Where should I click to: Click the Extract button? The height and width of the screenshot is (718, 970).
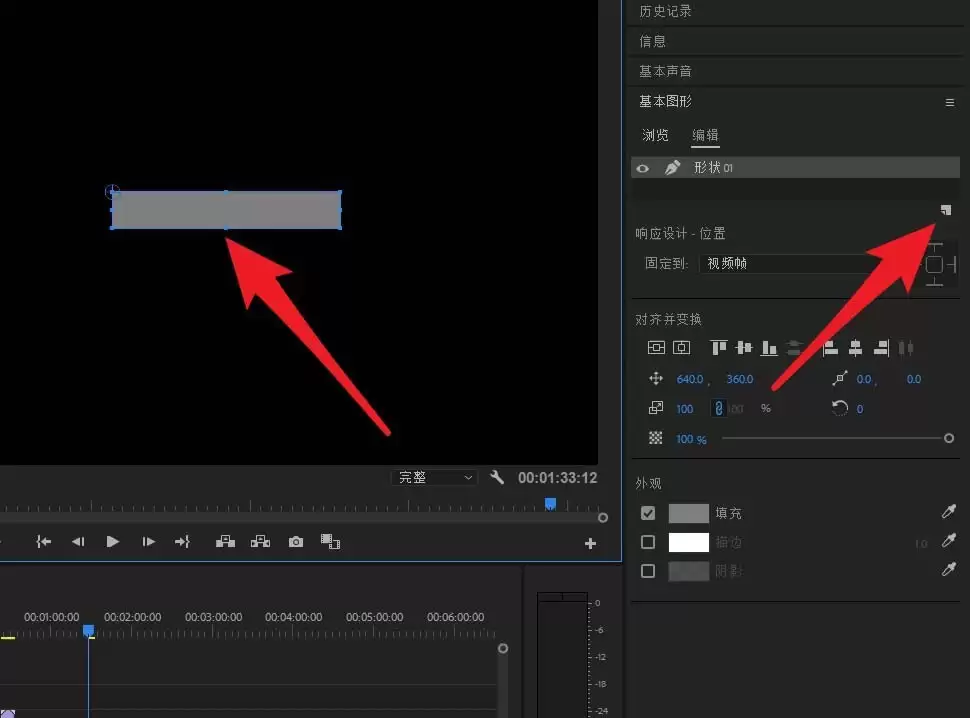260,542
